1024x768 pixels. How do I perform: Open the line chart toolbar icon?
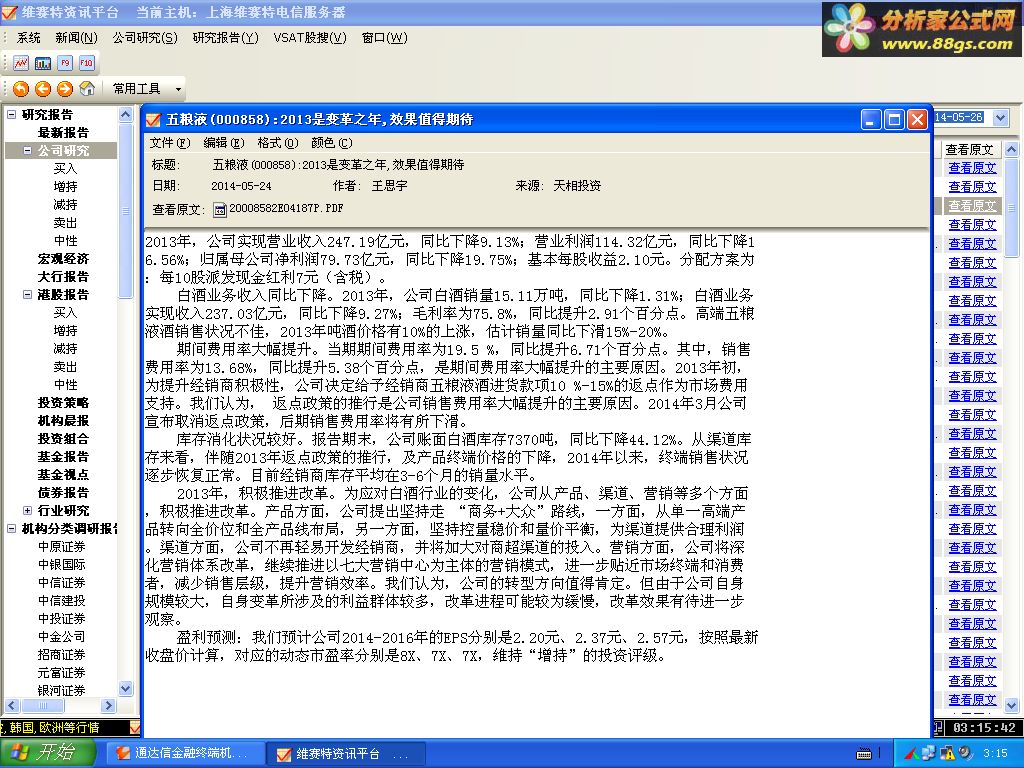(x=21, y=63)
